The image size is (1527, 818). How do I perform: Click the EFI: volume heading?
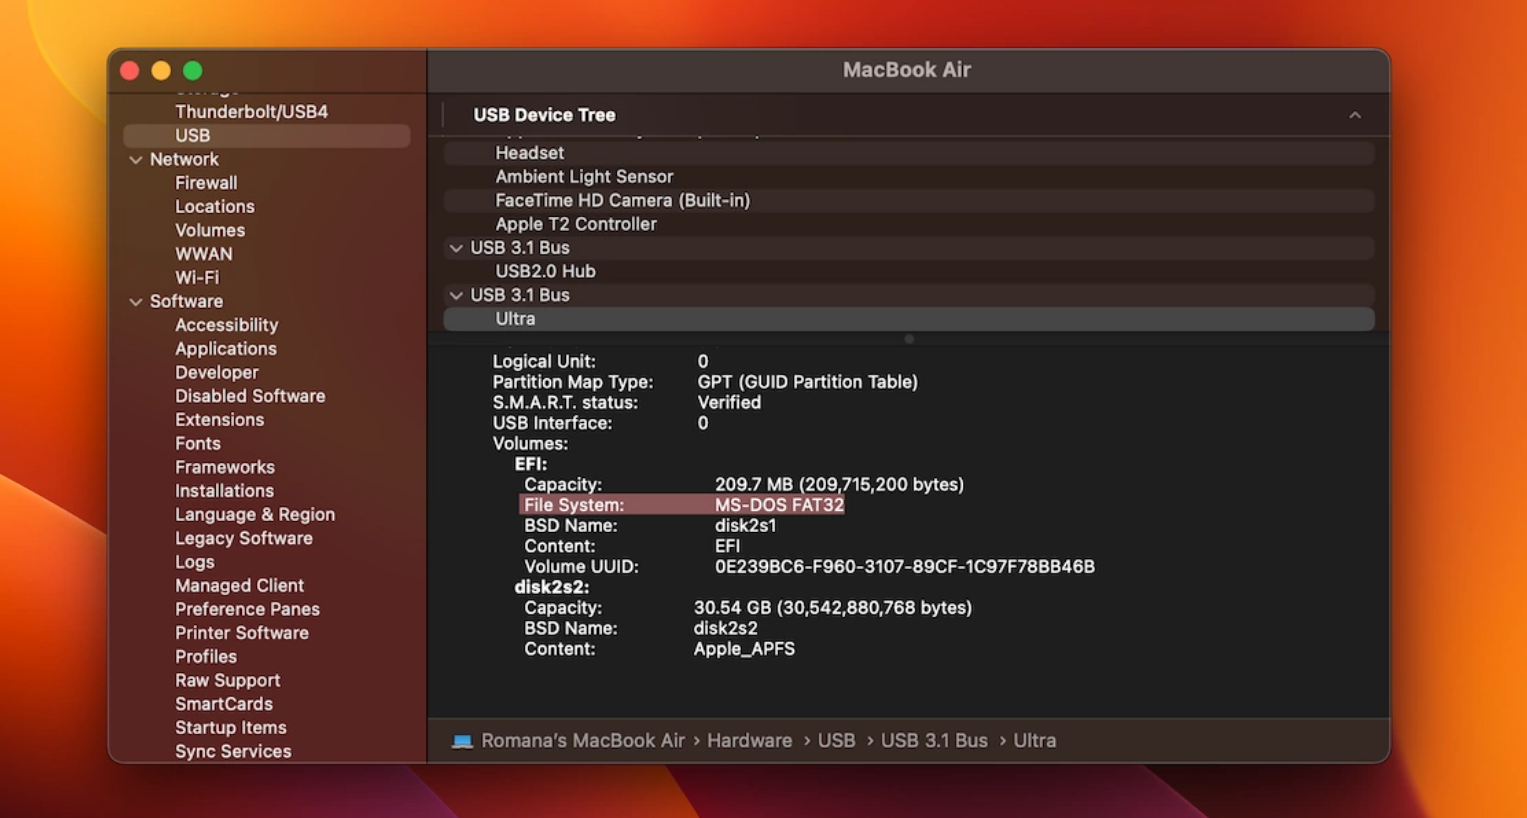coord(531,464)
